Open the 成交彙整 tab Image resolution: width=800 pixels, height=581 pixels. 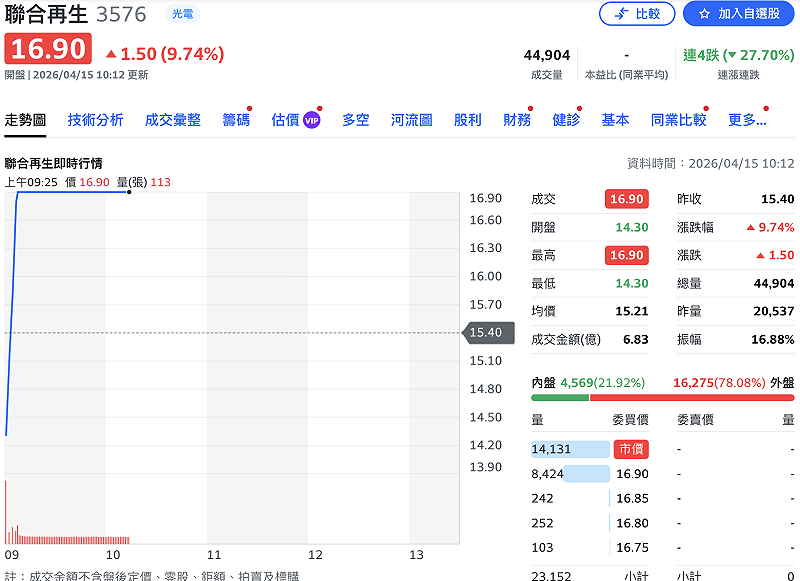tap(173, 120)
